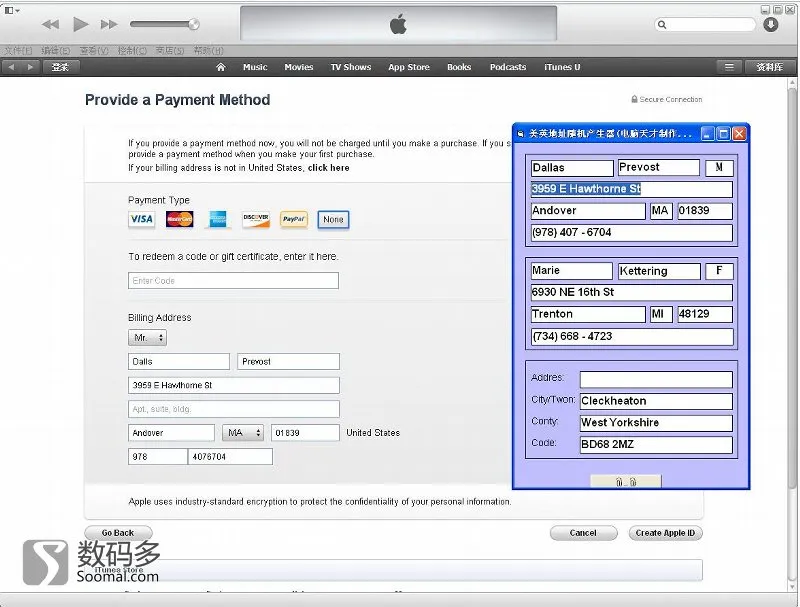Open the MA state dropdown
The width and height of the screenshot is (800, 607).
coord(243,433)
